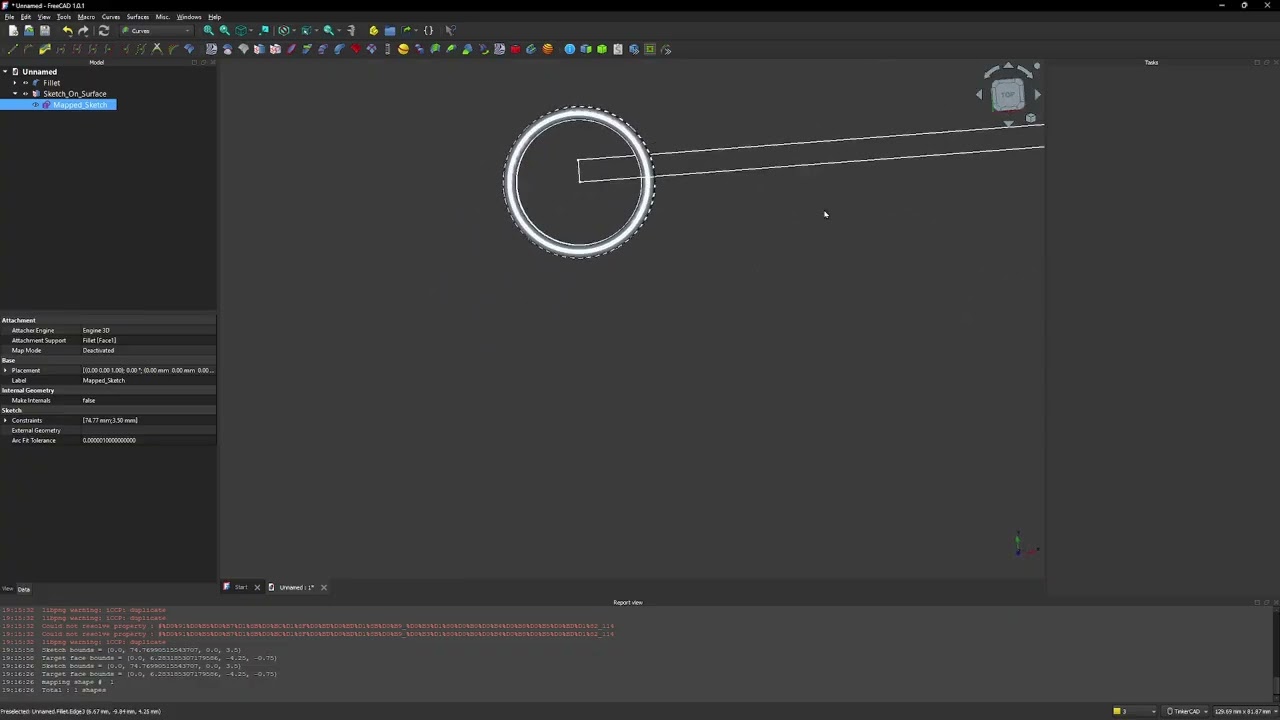1280x720 pixels.
Task: Redo the last action
Action: (83, 31)
